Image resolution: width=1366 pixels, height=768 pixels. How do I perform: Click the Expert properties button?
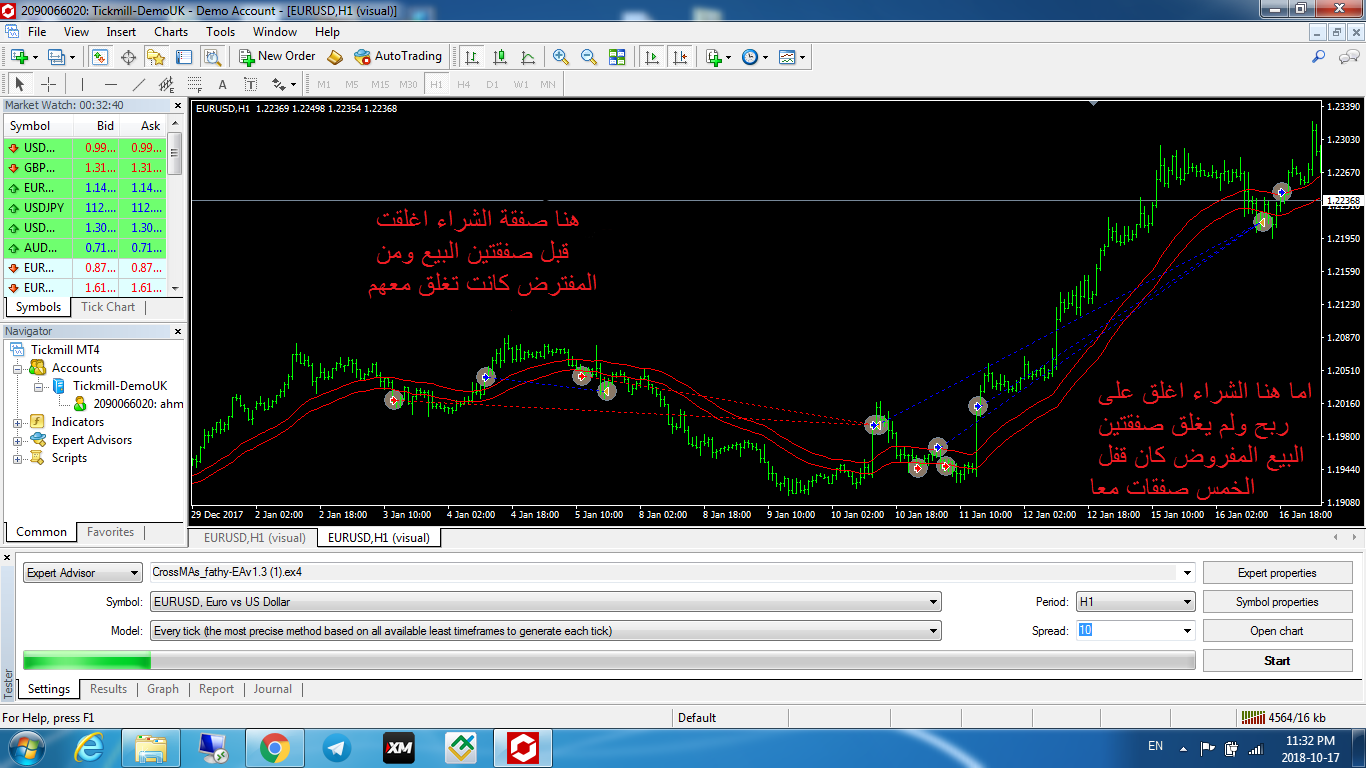click(x=1276, y=573)
